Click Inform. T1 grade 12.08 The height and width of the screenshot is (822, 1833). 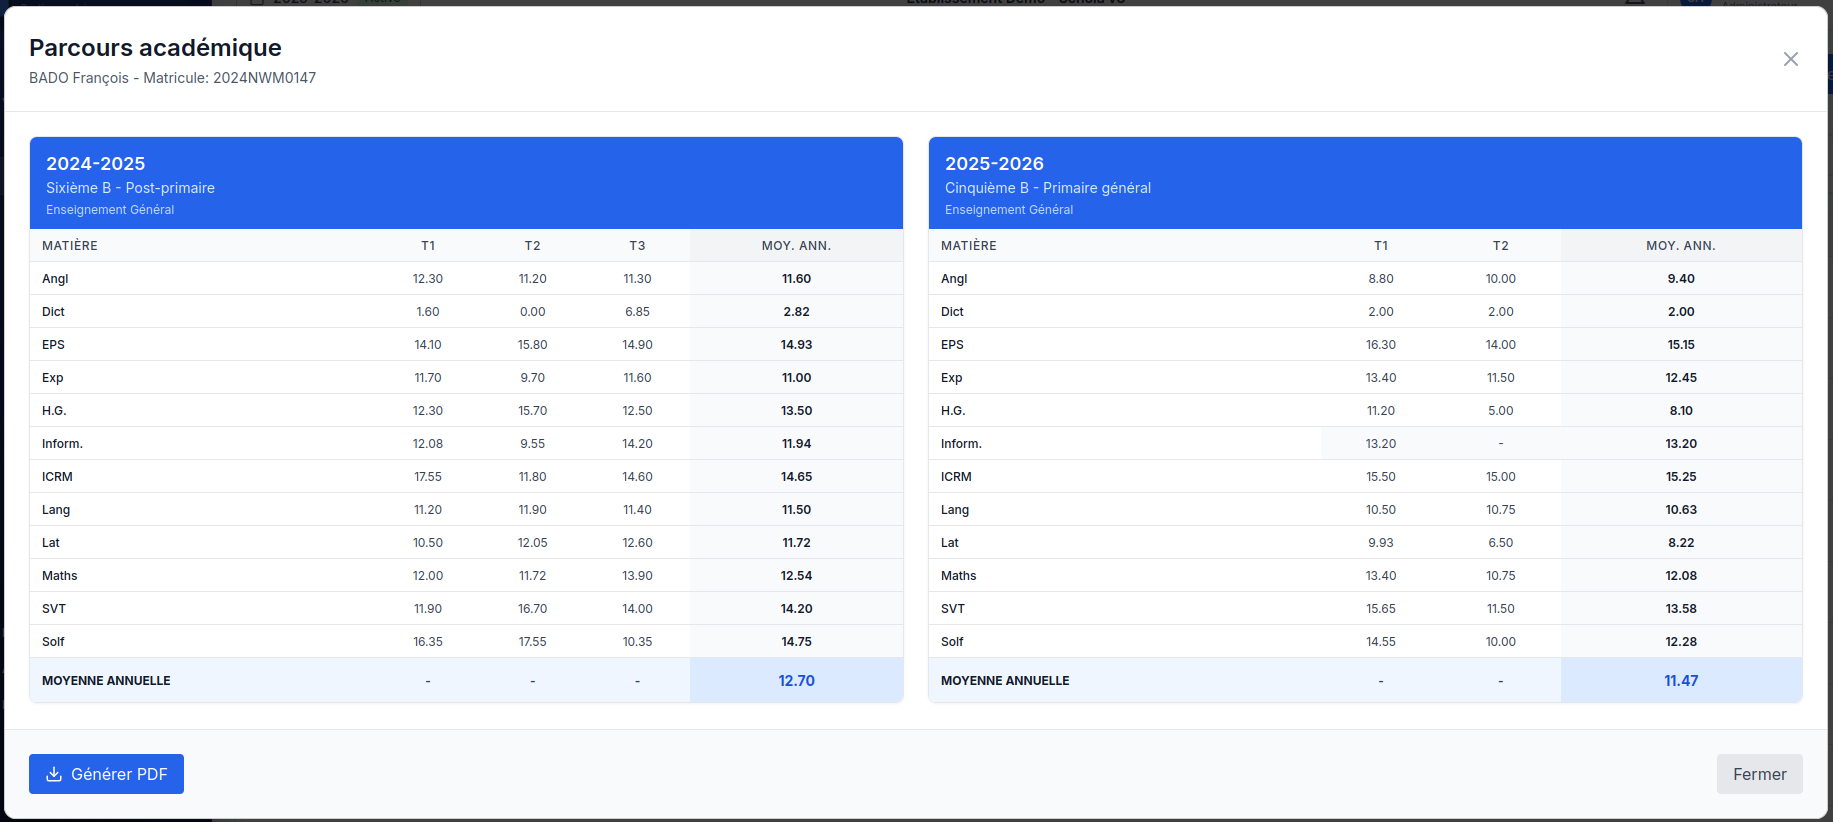(x=428, y=444)
